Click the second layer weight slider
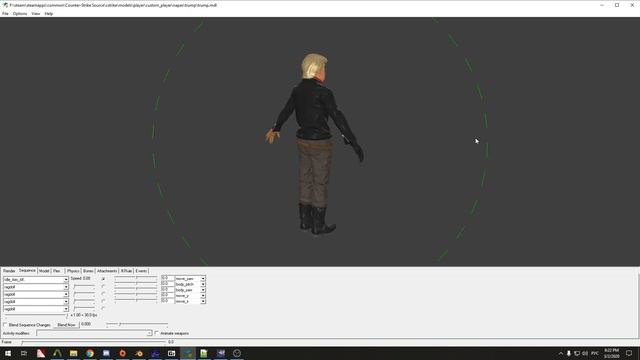This screenshot has height=360, width=640. tap(84, 287)
